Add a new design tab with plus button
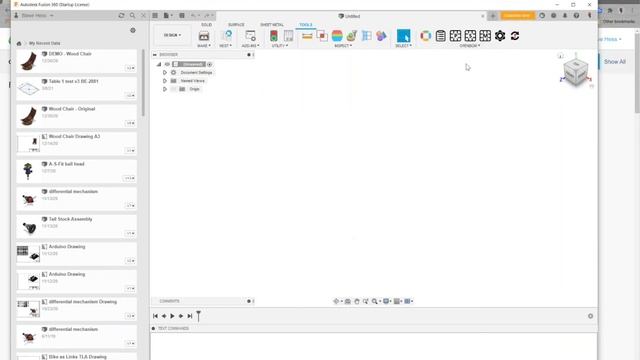640x360 pixels. point(493,16)
